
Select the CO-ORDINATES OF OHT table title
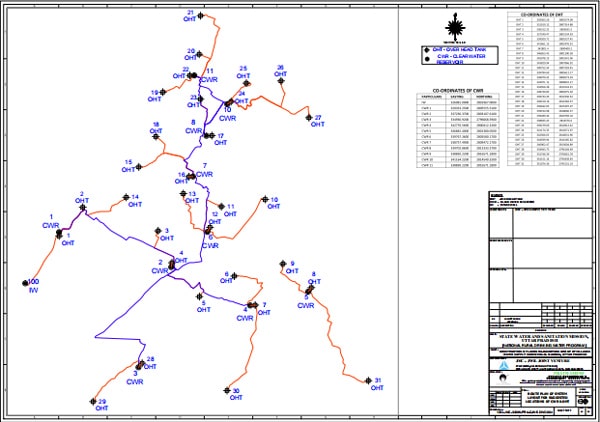tap(543, 14)
